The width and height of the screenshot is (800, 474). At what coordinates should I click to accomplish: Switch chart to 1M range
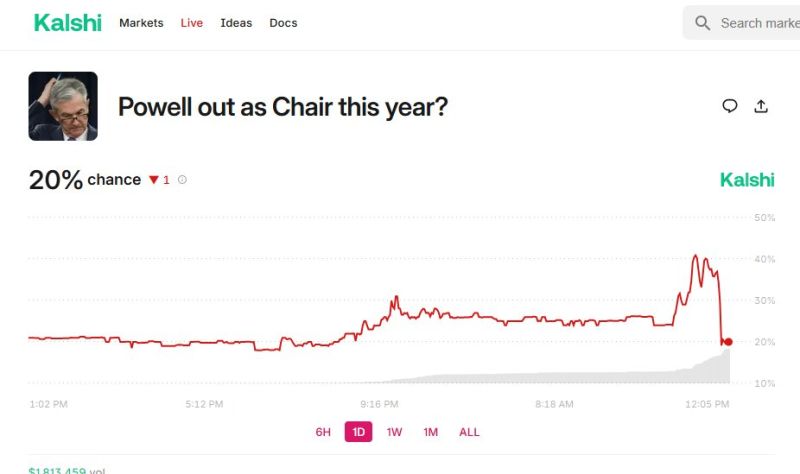(x=430, y=432)
